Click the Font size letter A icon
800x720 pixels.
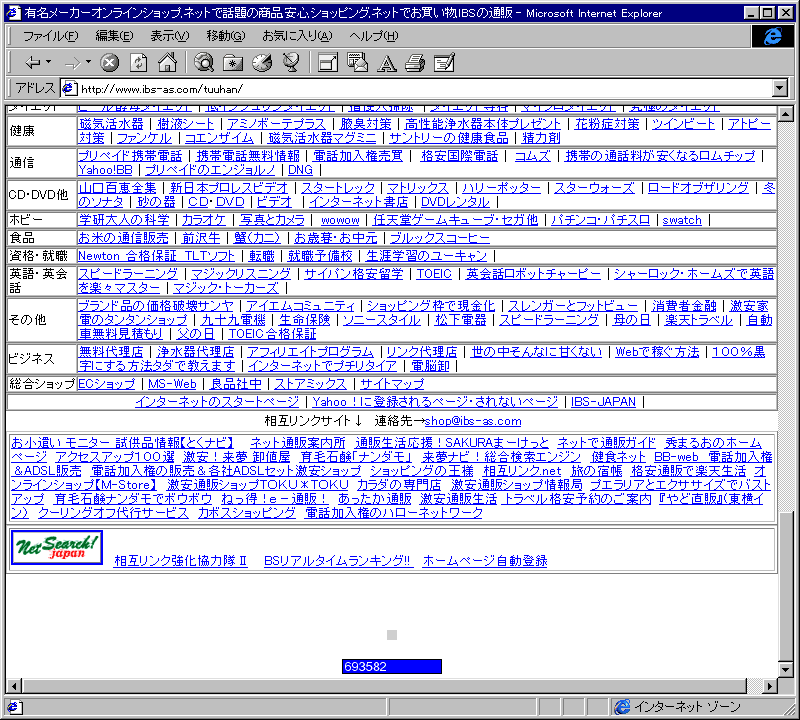(386, 63)
